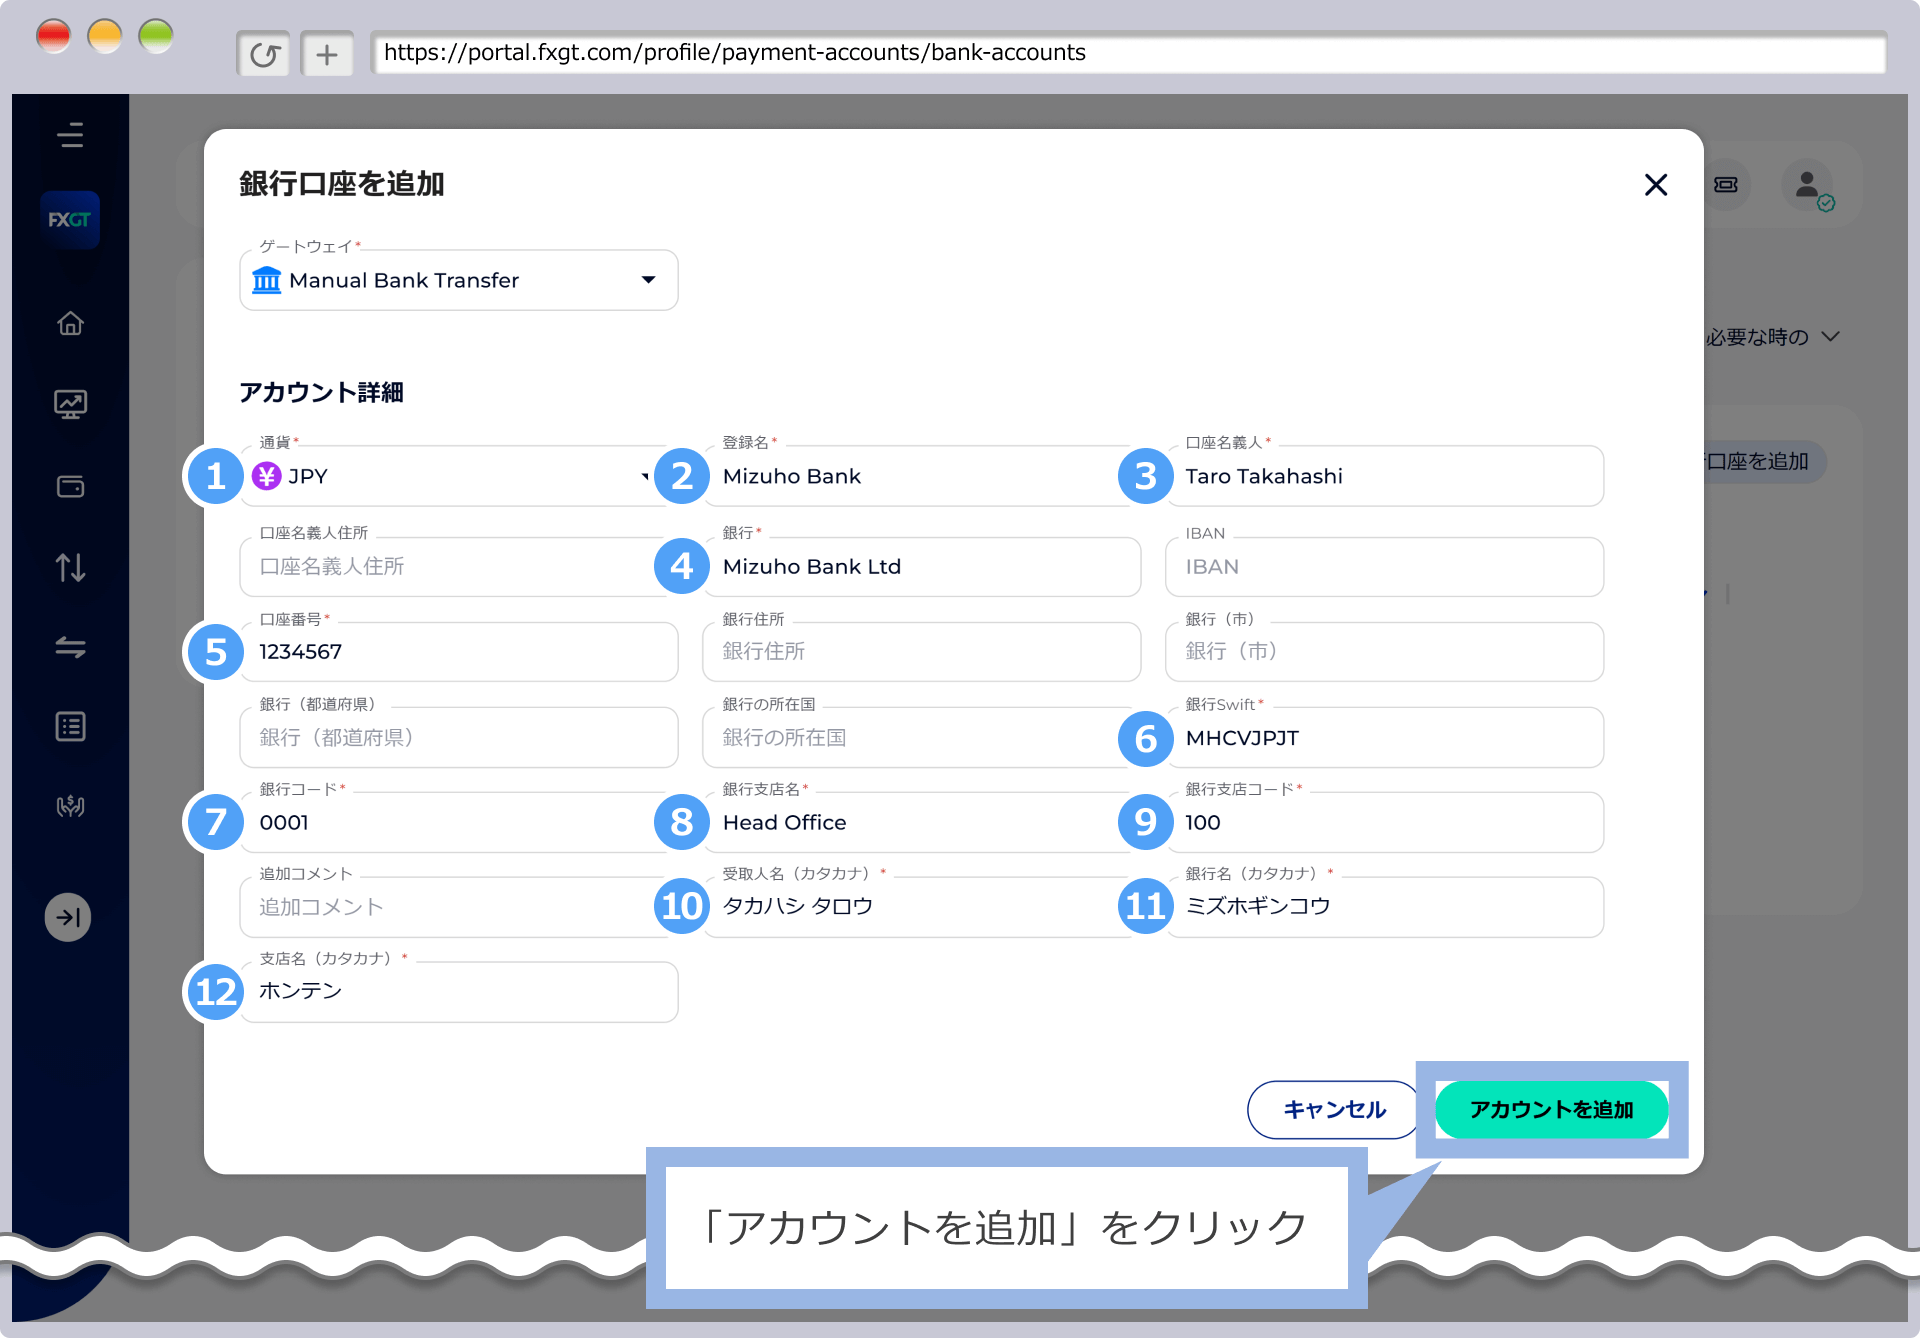The width and height of the screenshot is (1920, 1338).
Task: Expand the 必要な時の chevron menu
Action: tap(1830, 337)
